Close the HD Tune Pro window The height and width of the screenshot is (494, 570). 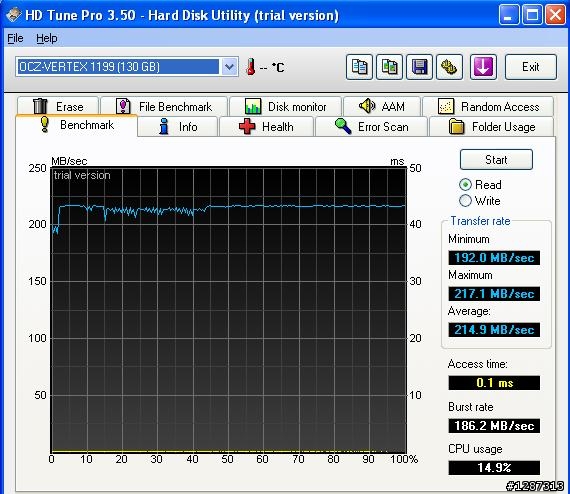pos(555,15)
